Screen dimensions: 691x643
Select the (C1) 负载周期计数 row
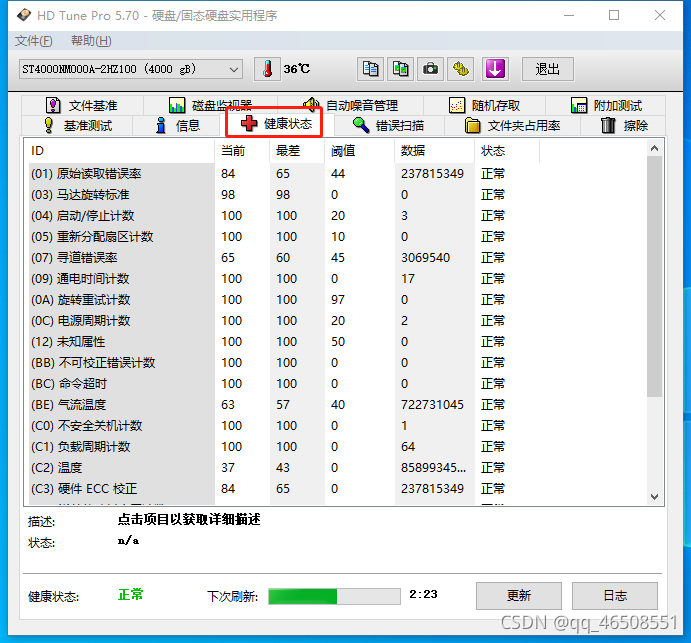pyautogui.click(x=284, y=446)
